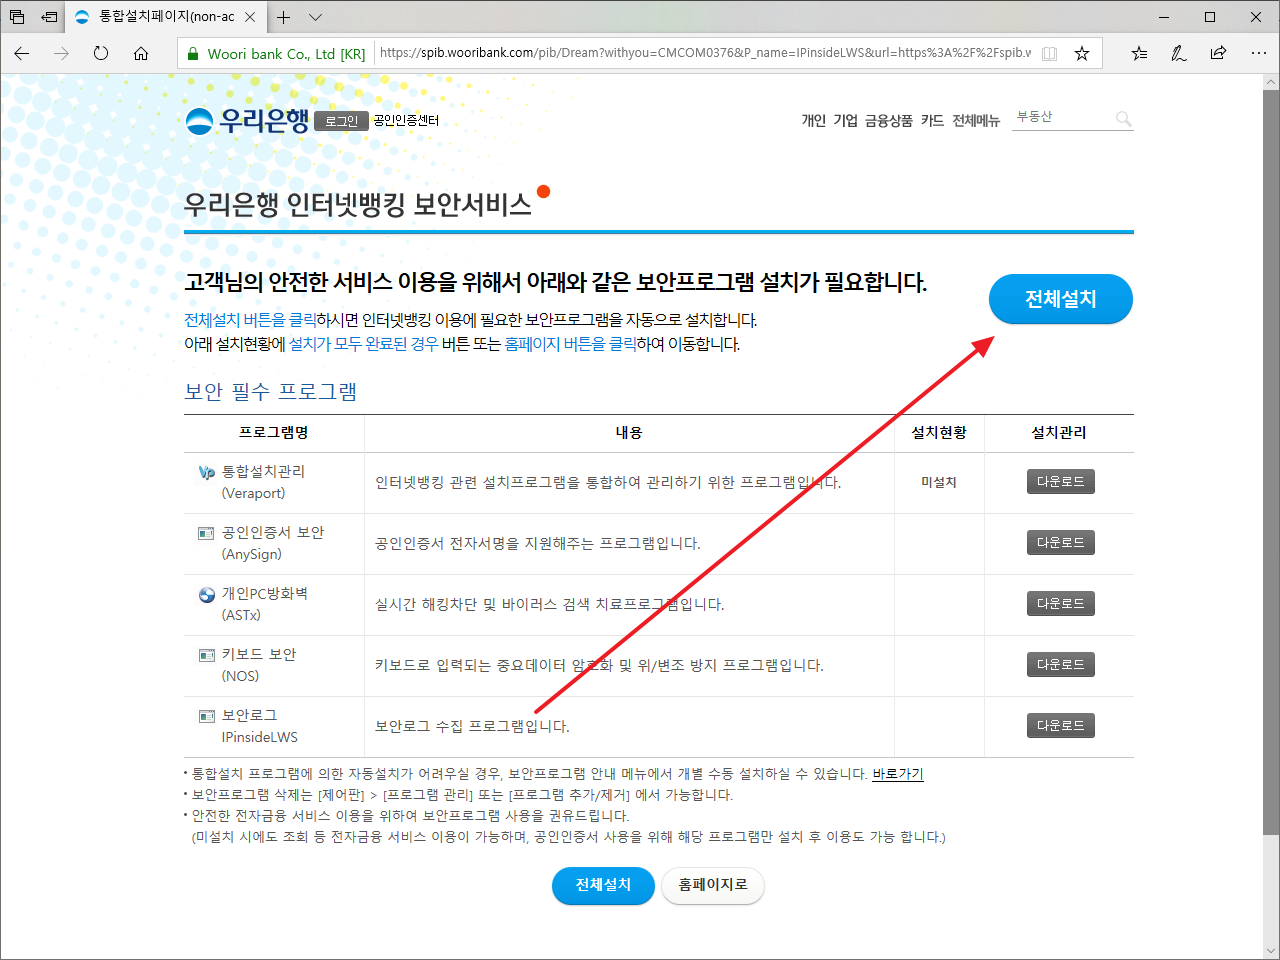The height and width of the screenshot is (960, 1280).
Task: Open the 공인인증센터 link
Action: (x=406, y=120)
